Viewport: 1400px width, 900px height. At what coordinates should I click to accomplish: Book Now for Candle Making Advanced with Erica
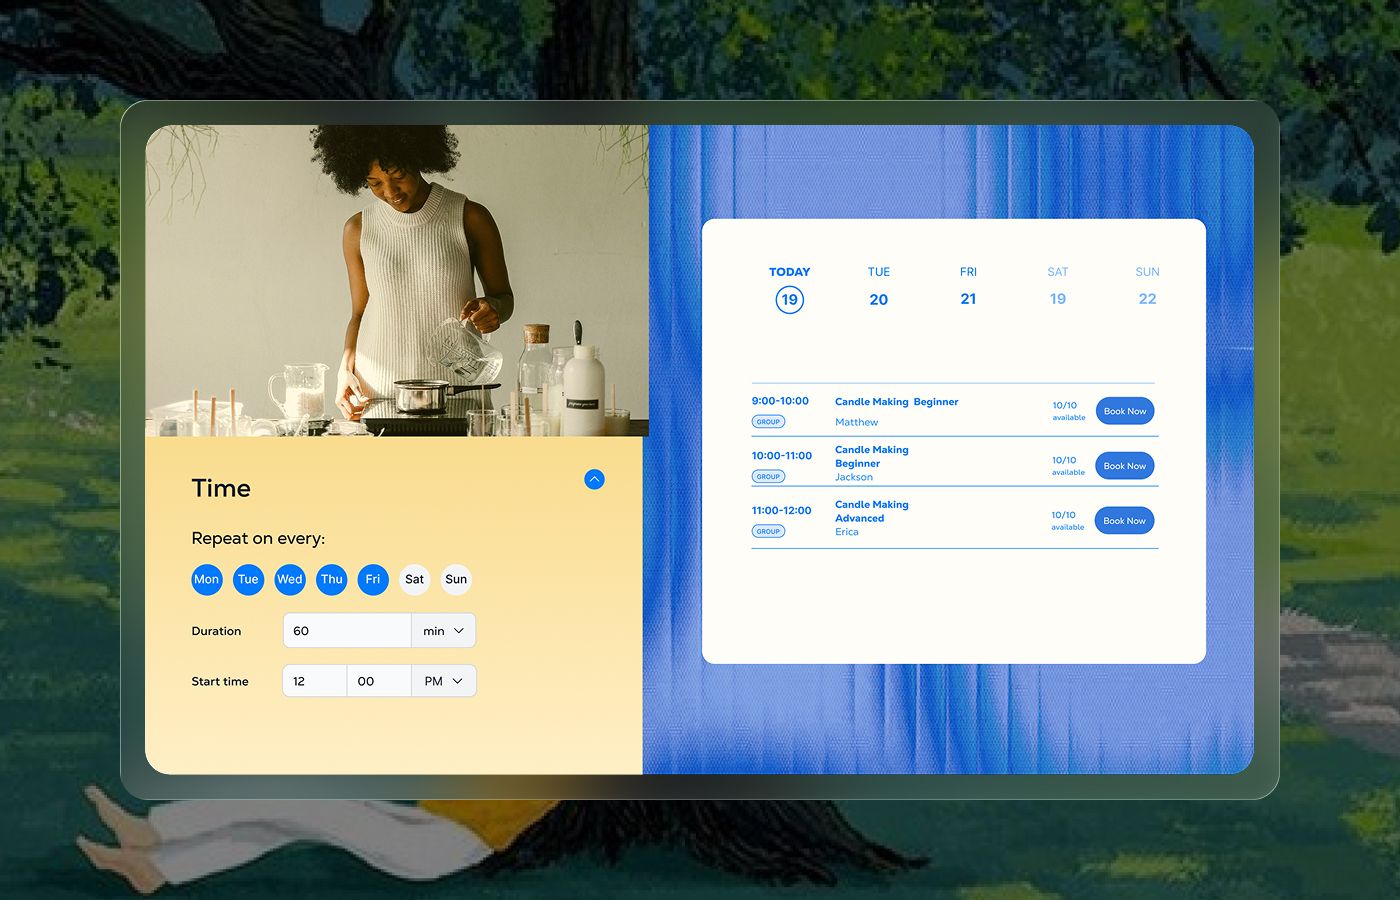(x=1124, y=520)
